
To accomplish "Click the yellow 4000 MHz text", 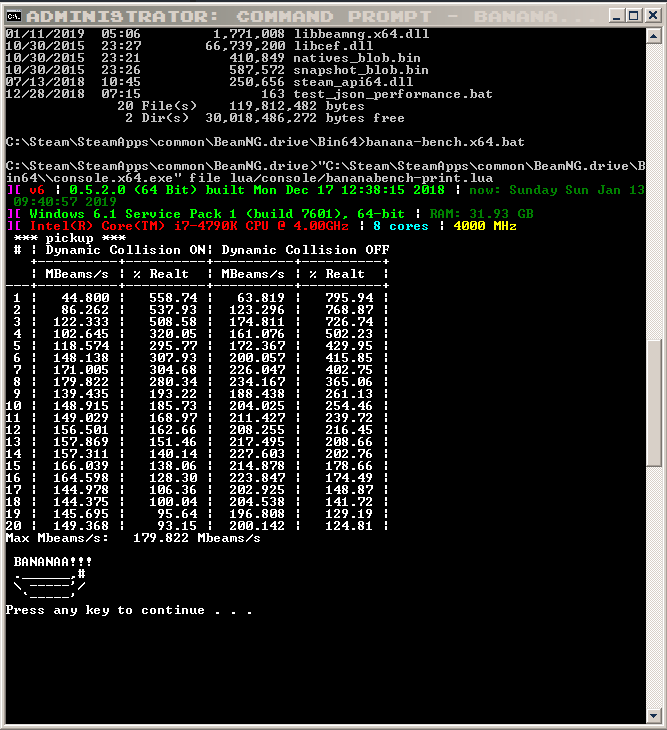I will pyautogui.click(x=485, y=226).
